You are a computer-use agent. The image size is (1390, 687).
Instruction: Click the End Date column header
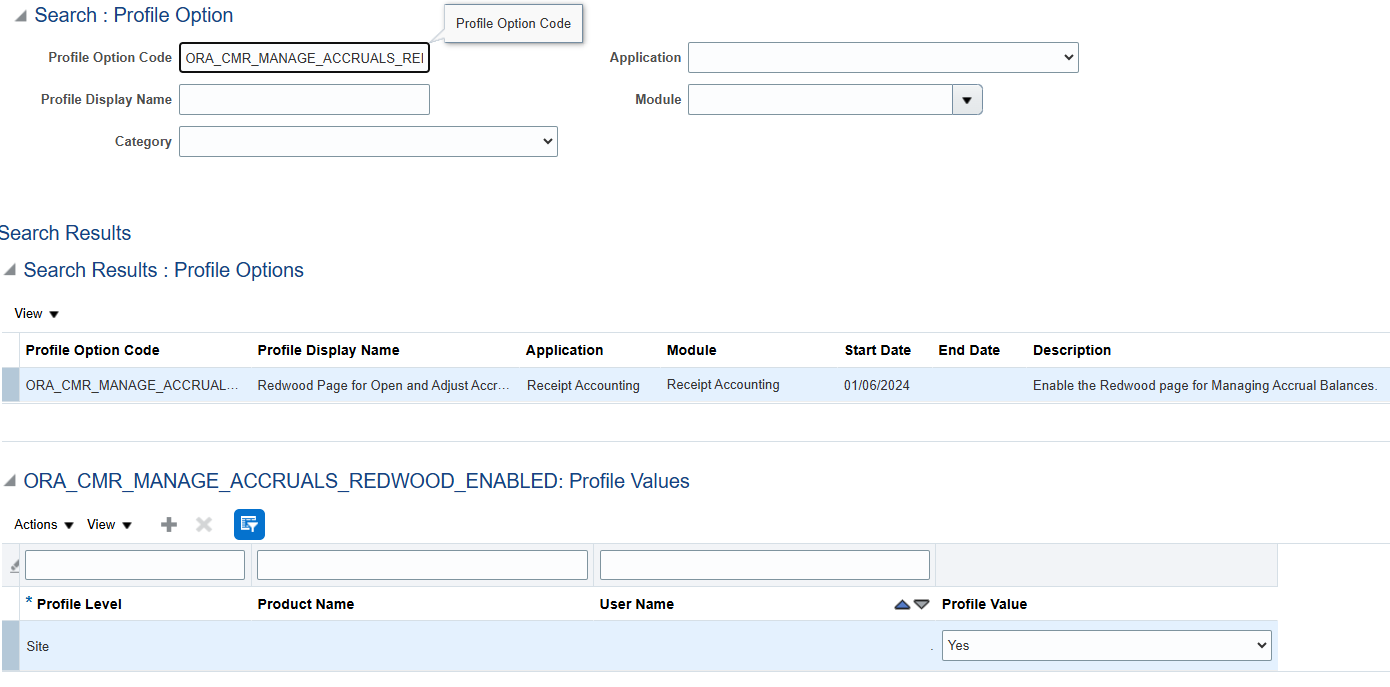point(969,350)
